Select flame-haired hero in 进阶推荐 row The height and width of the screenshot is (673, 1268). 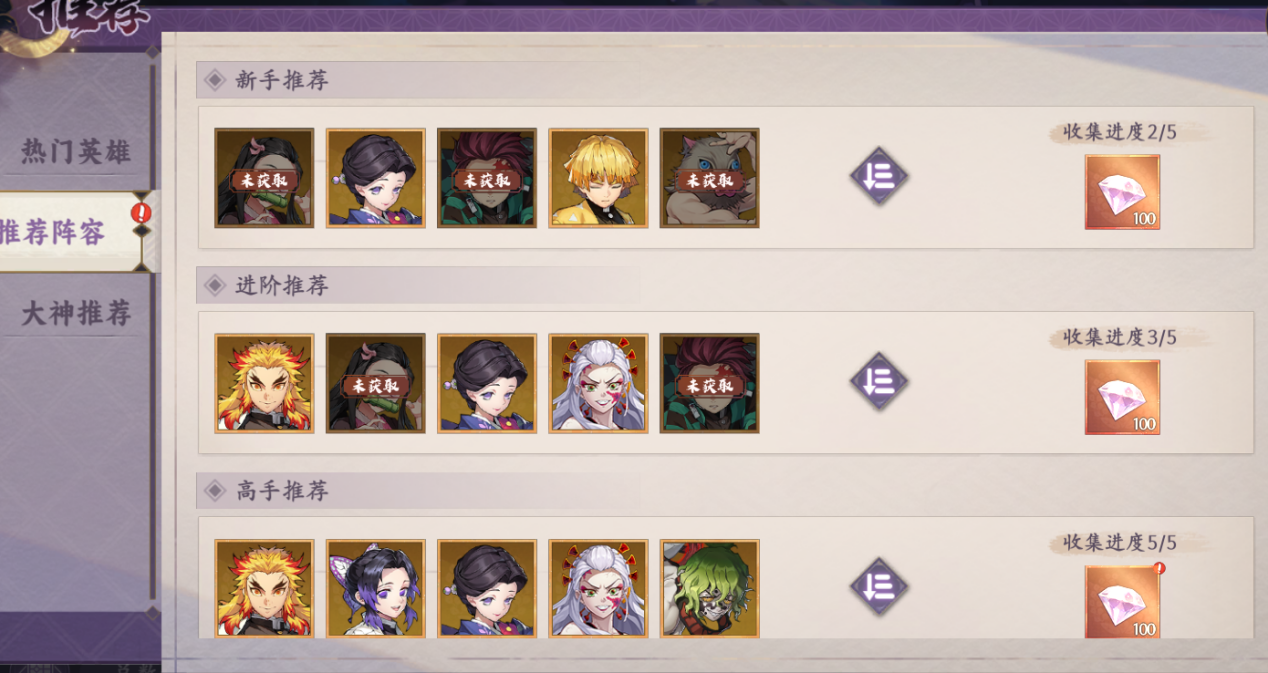tap(264, 383)
